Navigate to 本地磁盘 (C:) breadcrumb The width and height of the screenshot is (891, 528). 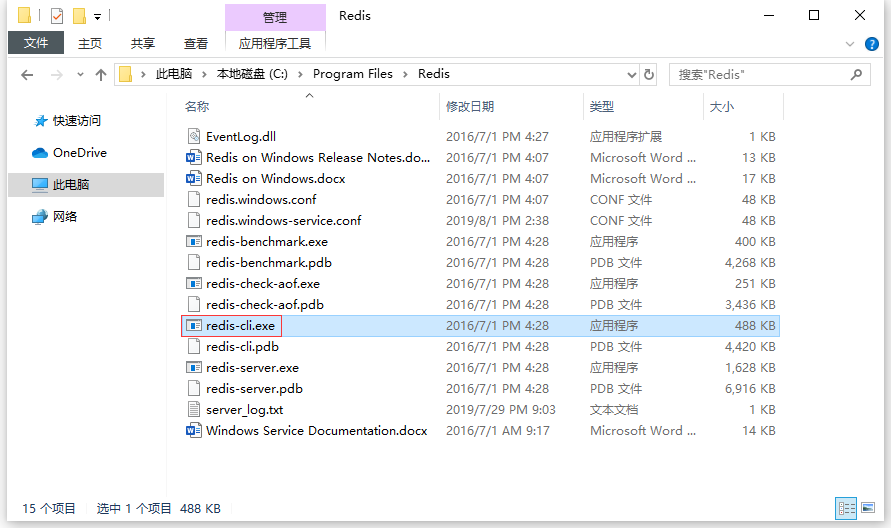(x=252, y=74)
